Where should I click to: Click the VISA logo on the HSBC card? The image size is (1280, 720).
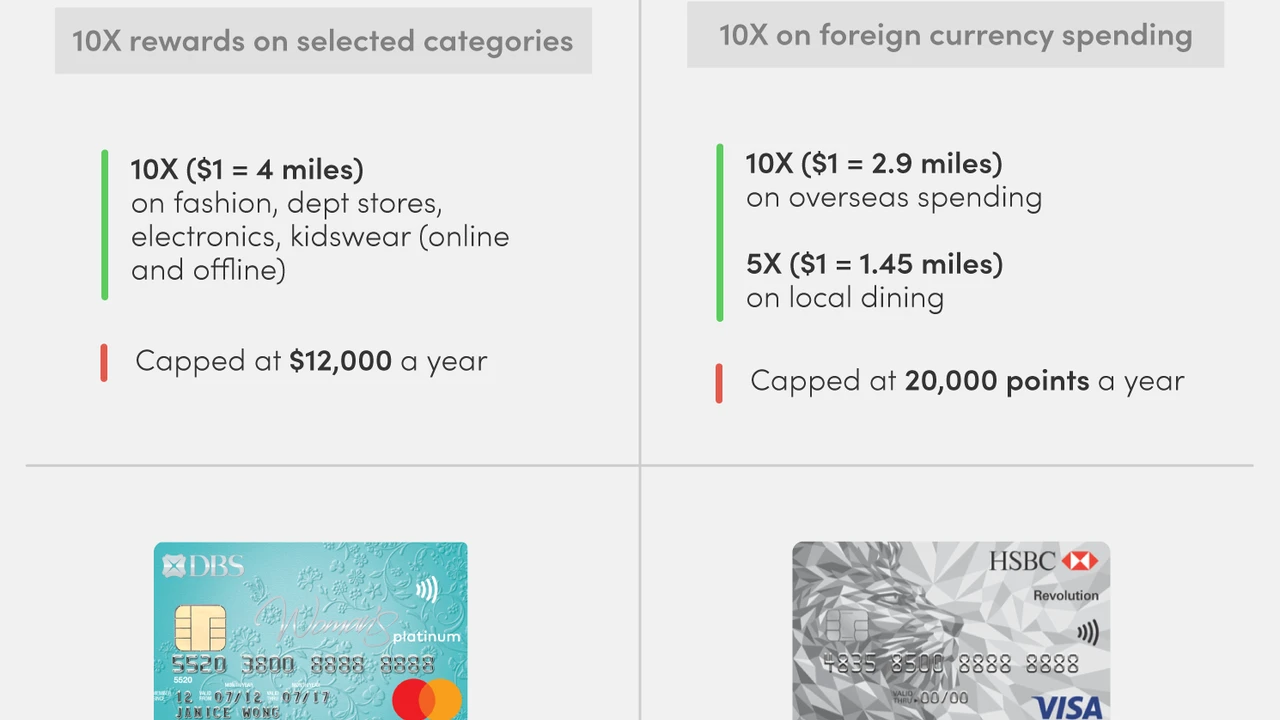1066,708
